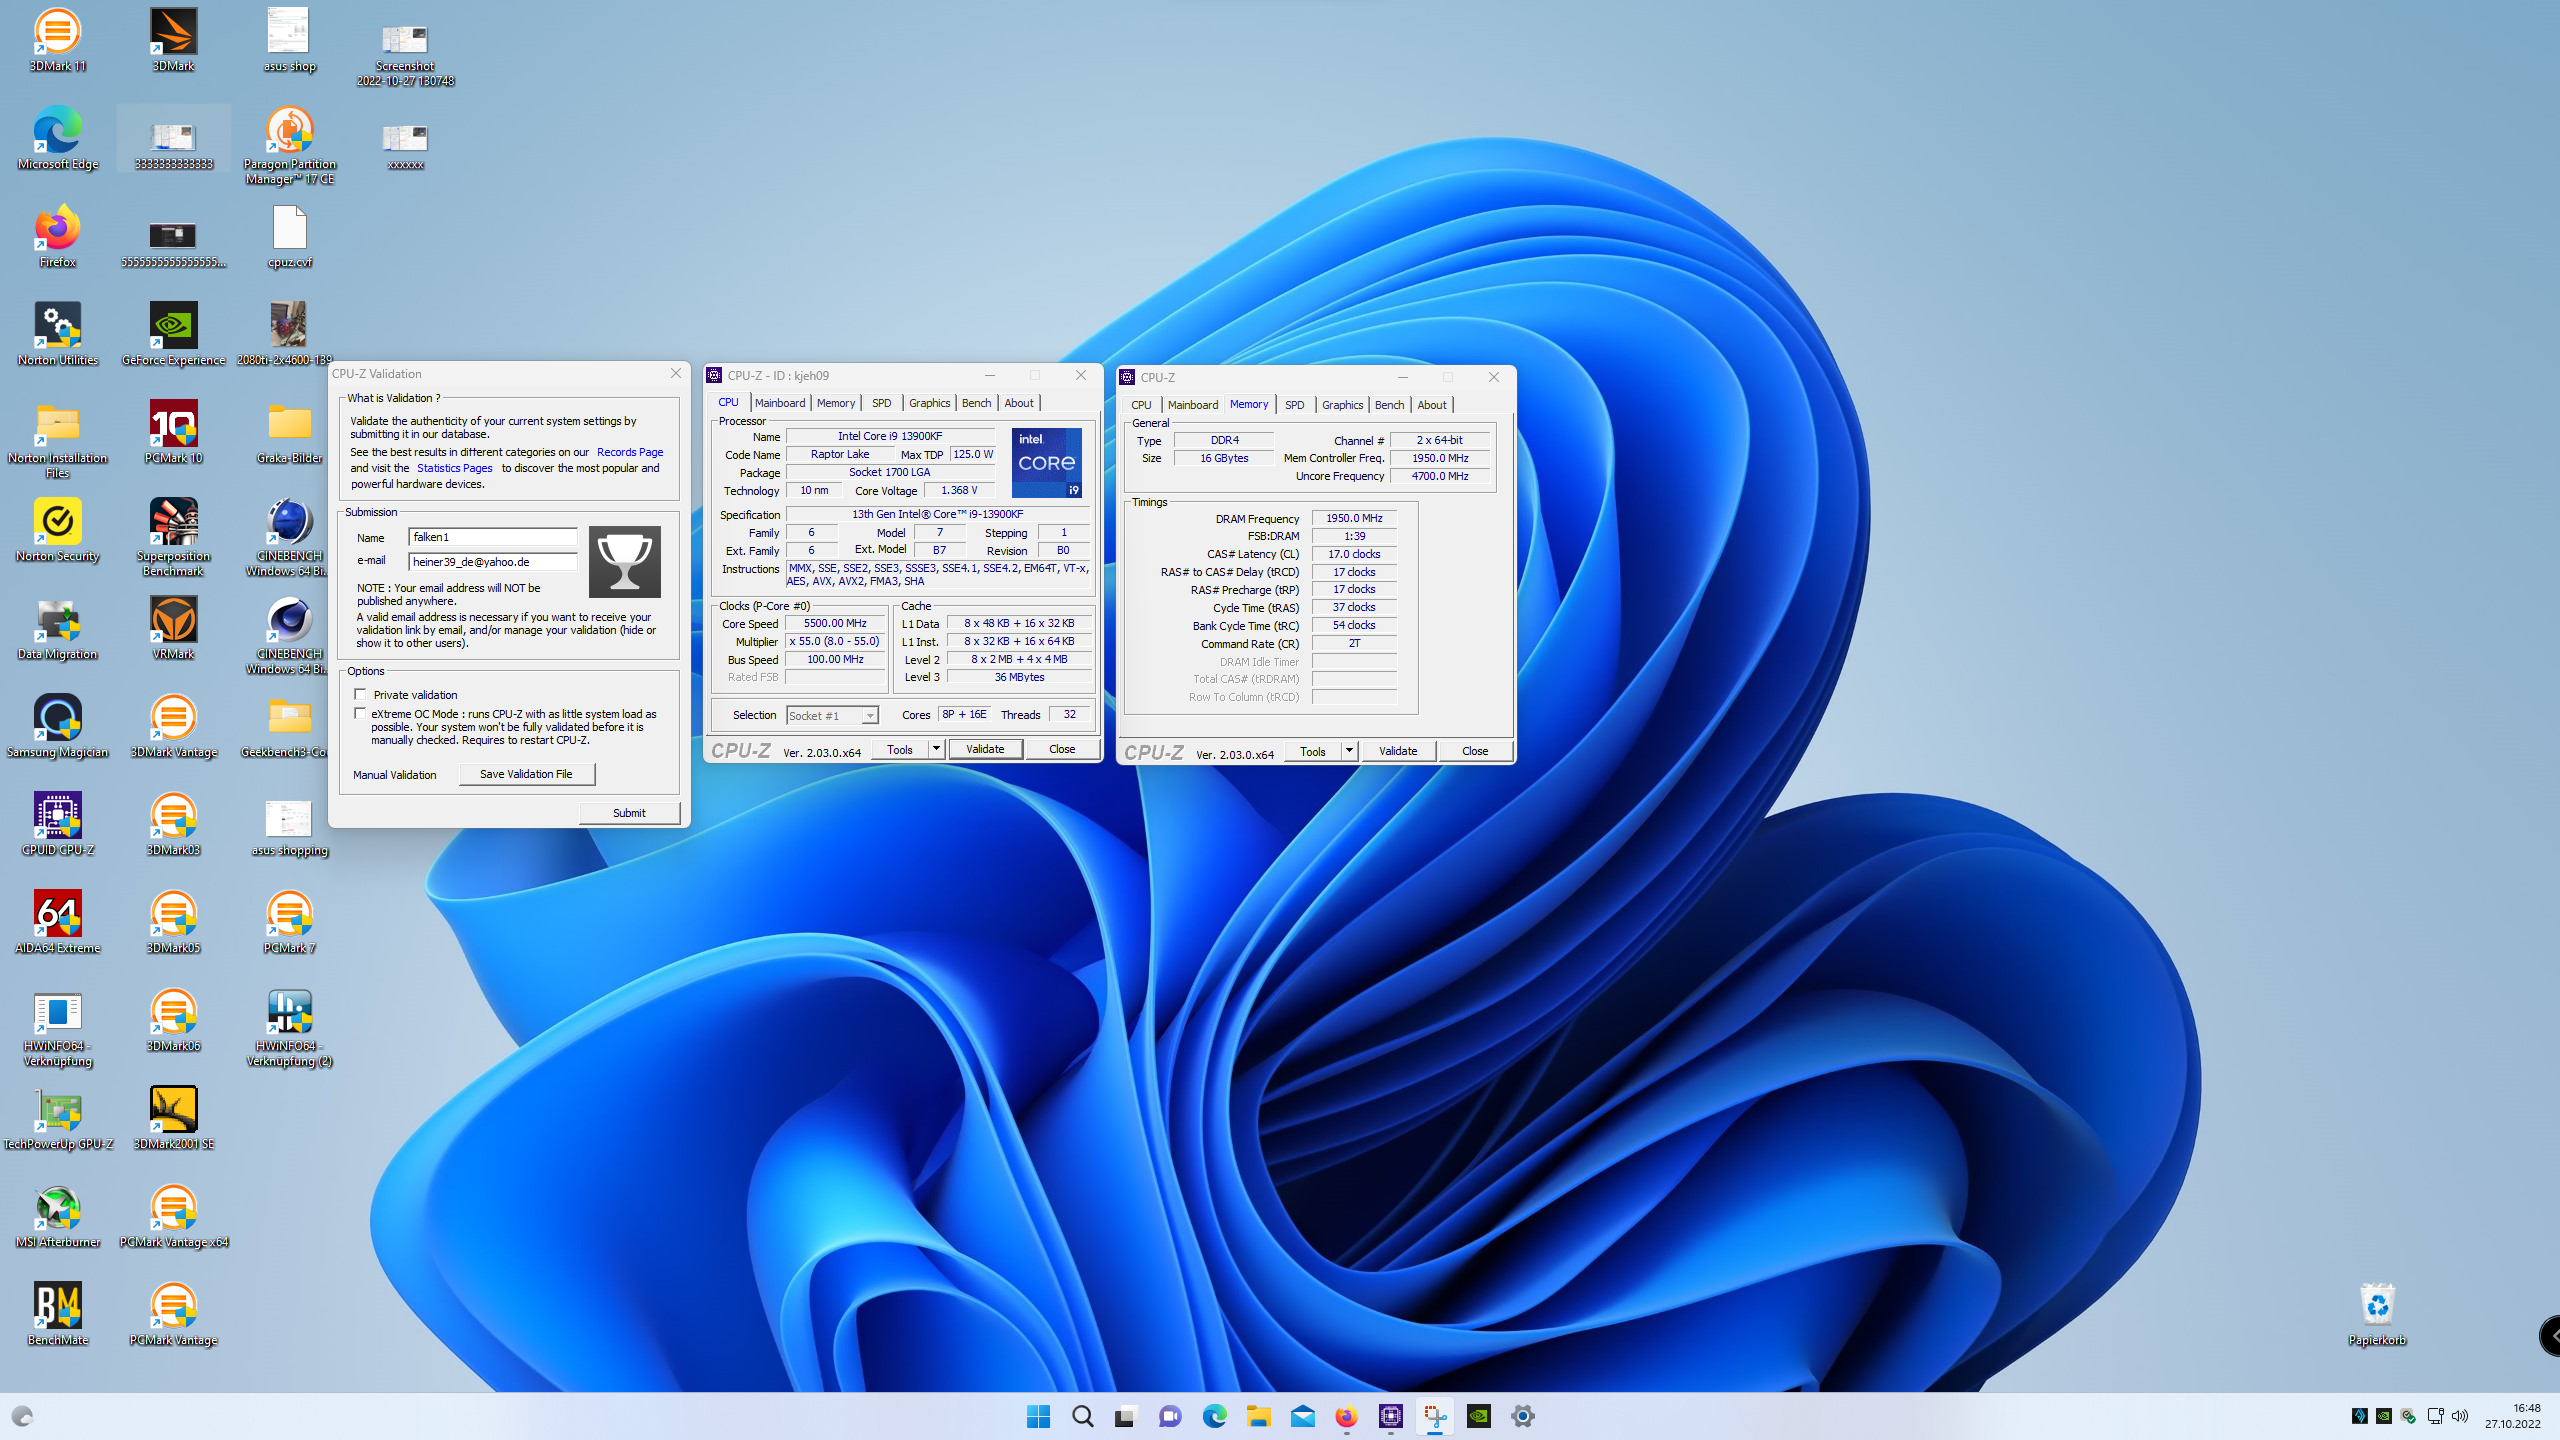Open BenchMate desktop icon
This screenshot has height=1440, width=2560.
click(57, 1314)
